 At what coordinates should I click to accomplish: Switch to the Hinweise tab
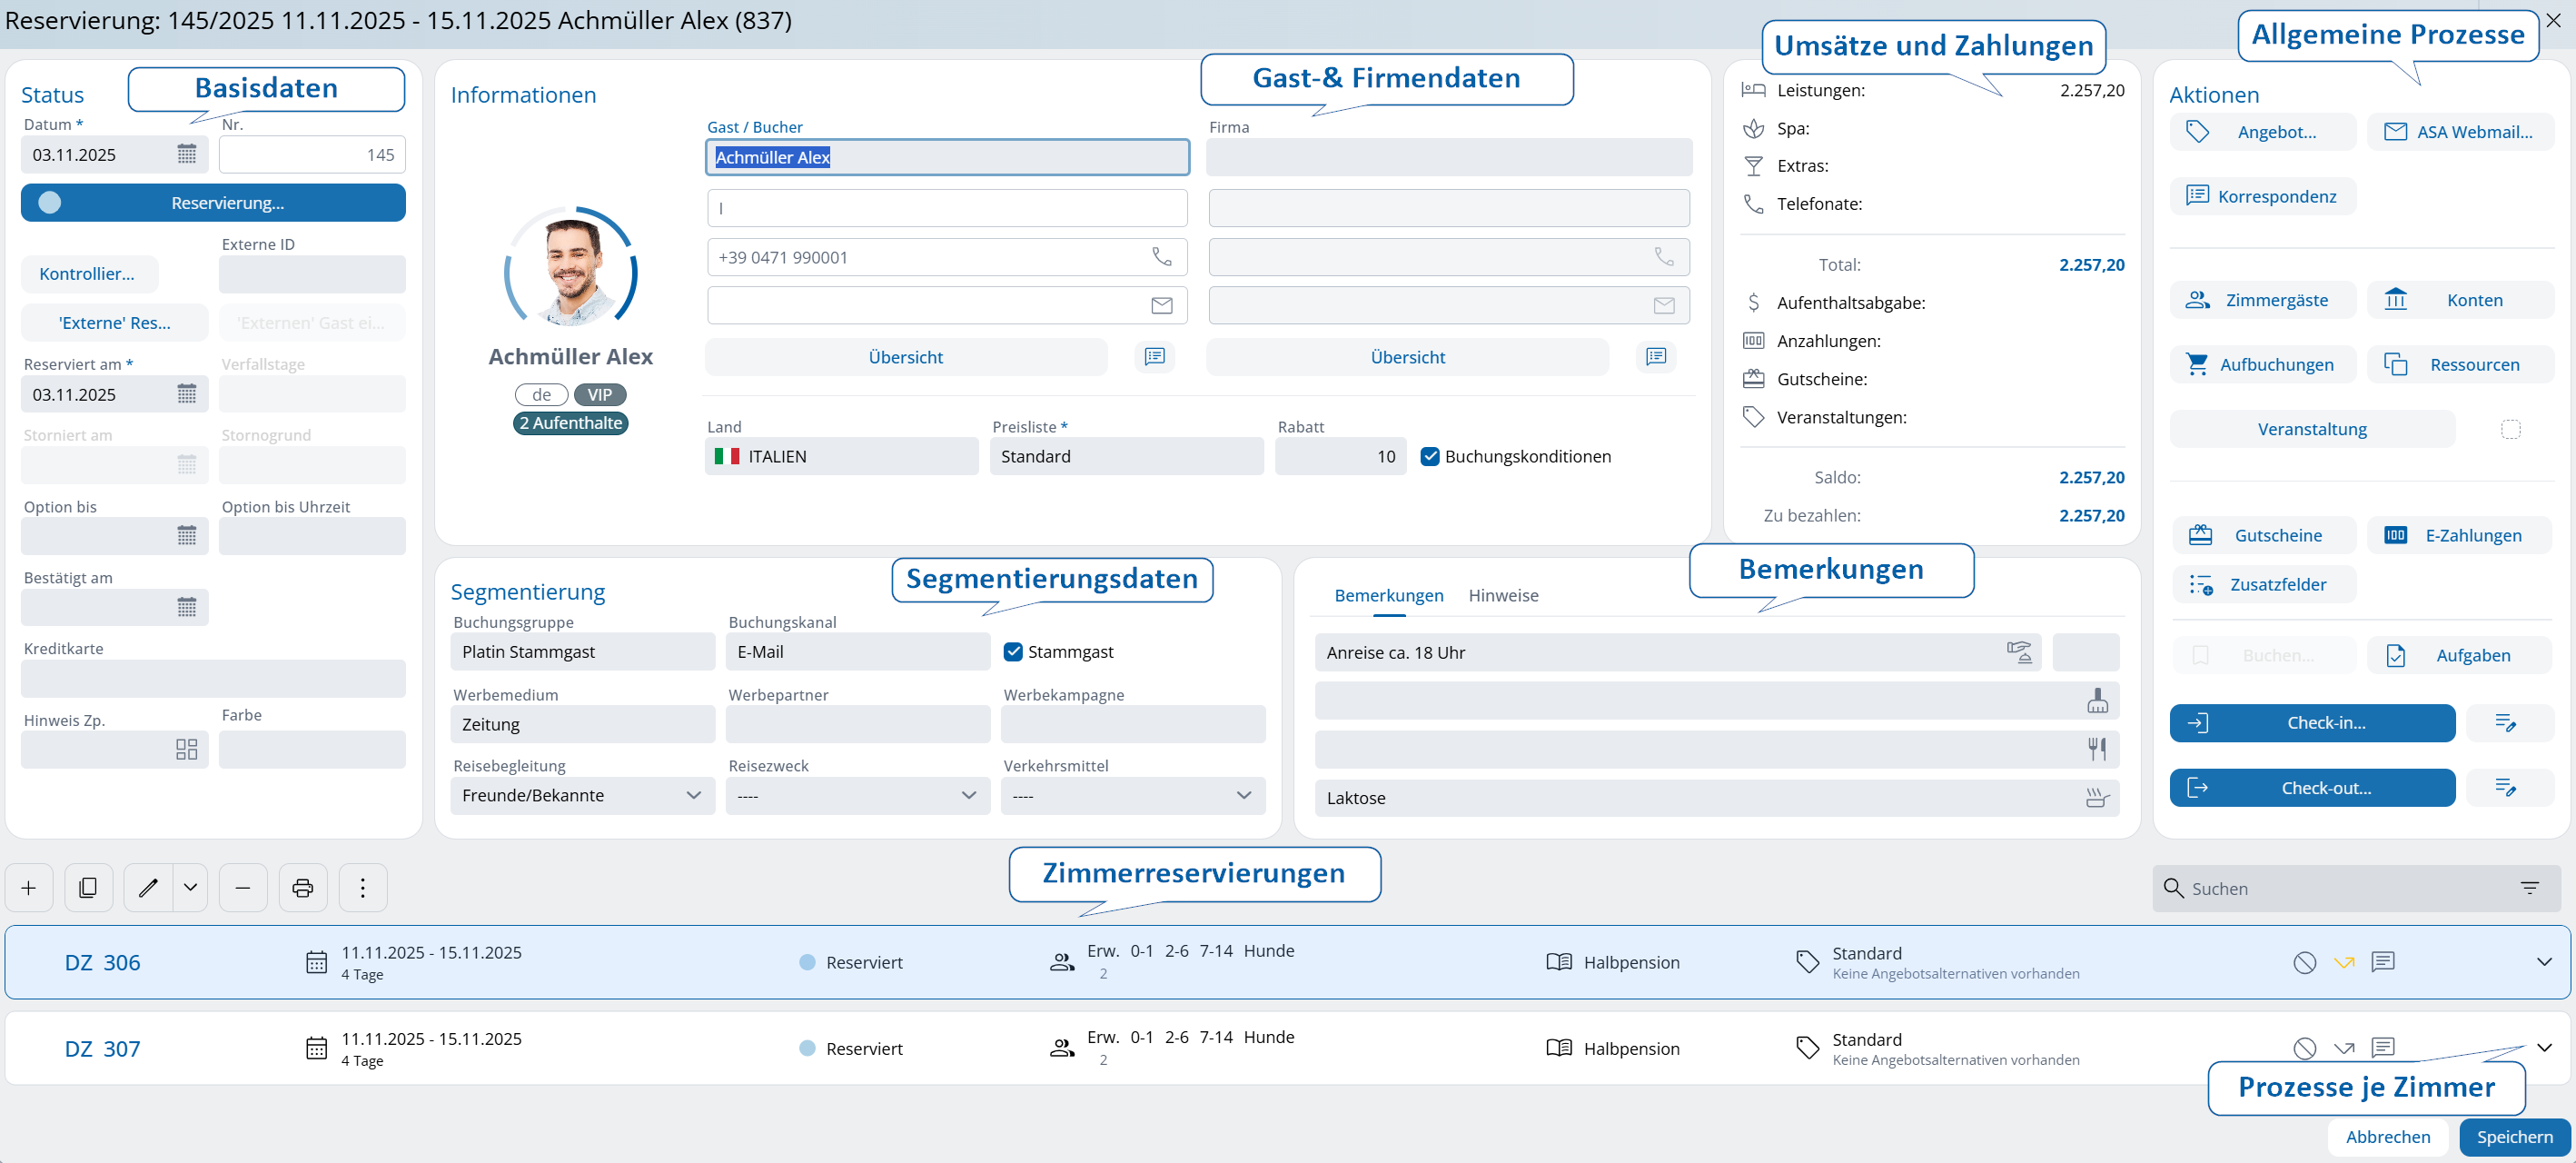pos(1503,595)
